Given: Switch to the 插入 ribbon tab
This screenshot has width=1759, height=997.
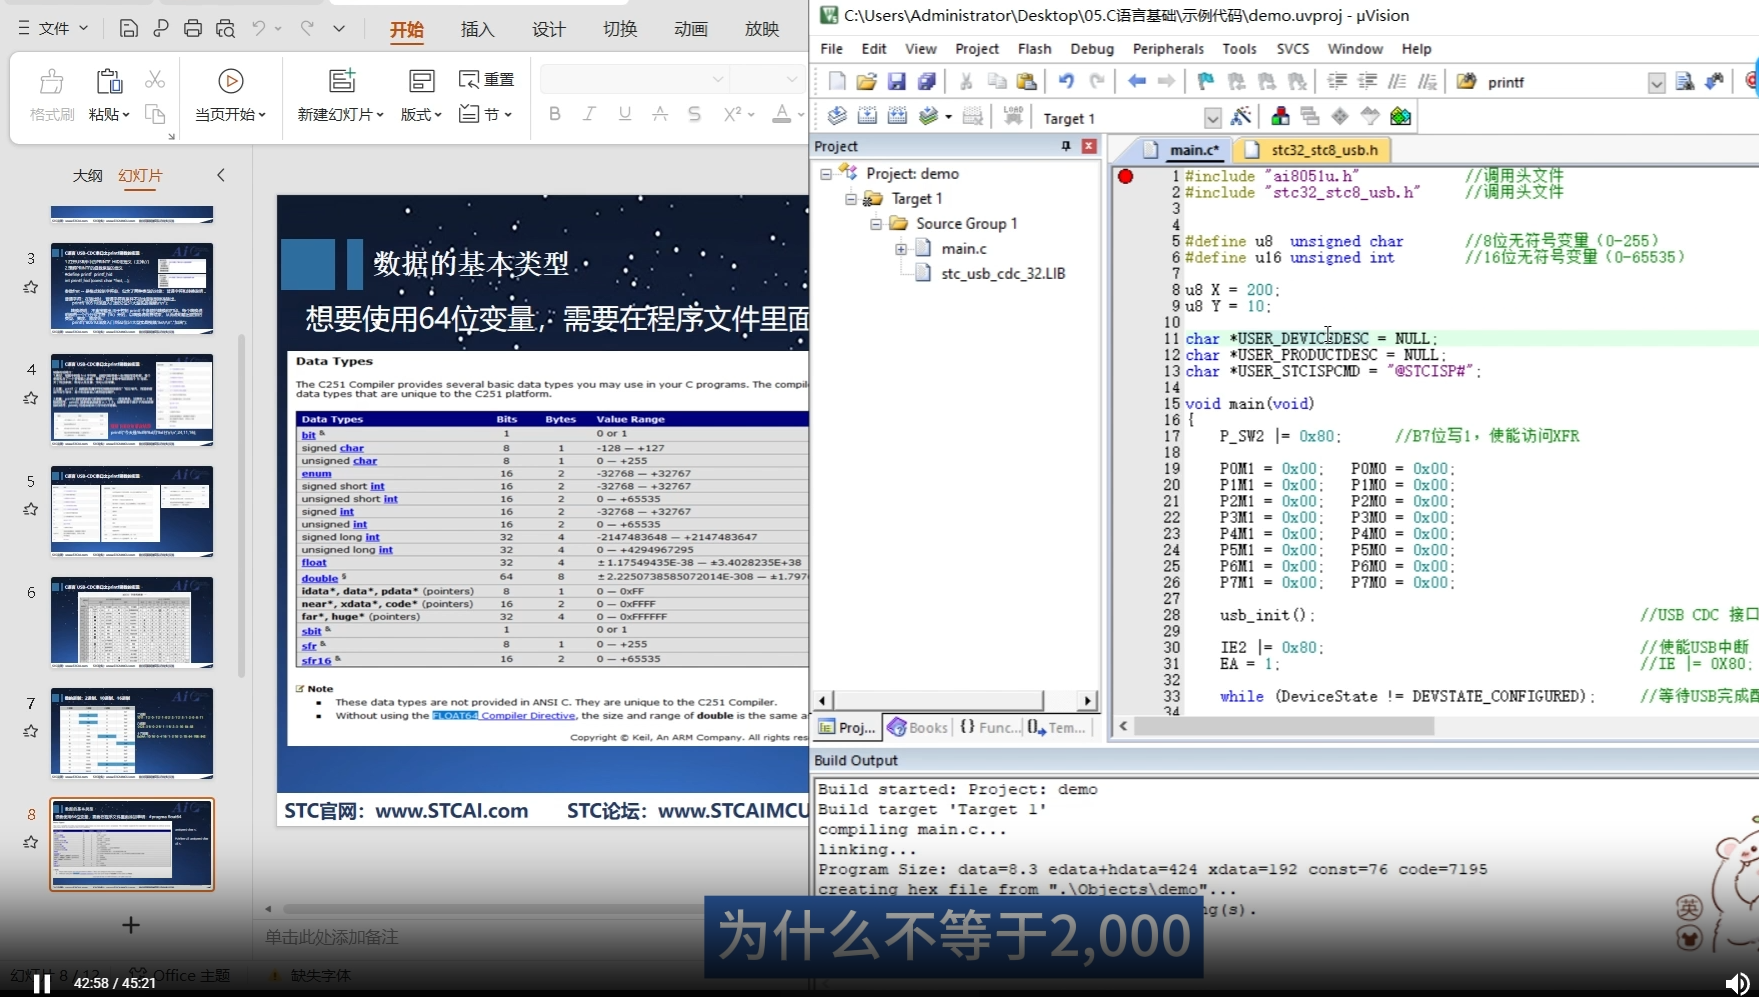Looking at the screenshot, I should pos(477,30).
